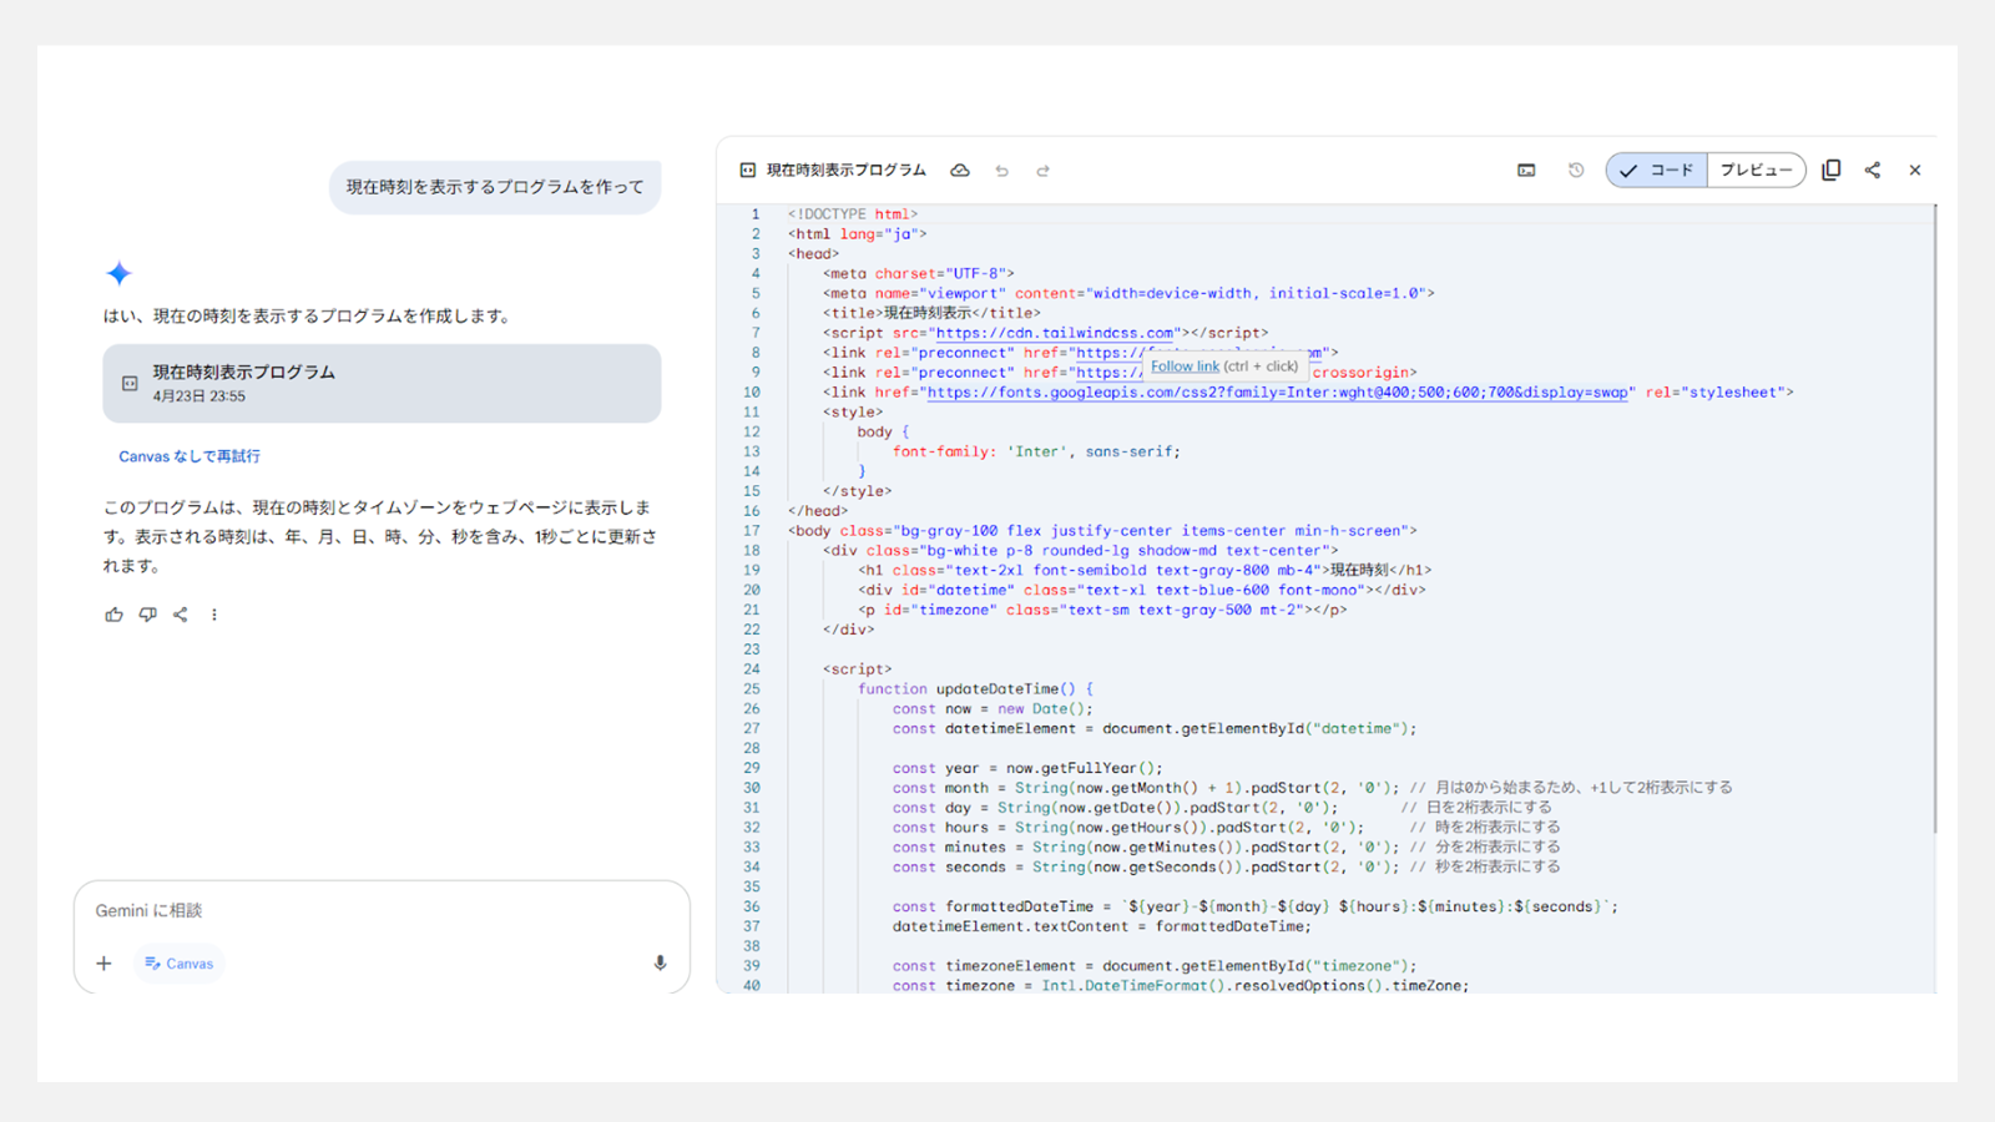Click the function updateDateTime() line
The width and height of the screenshot is (1995, 1122).
pos(975,689)
